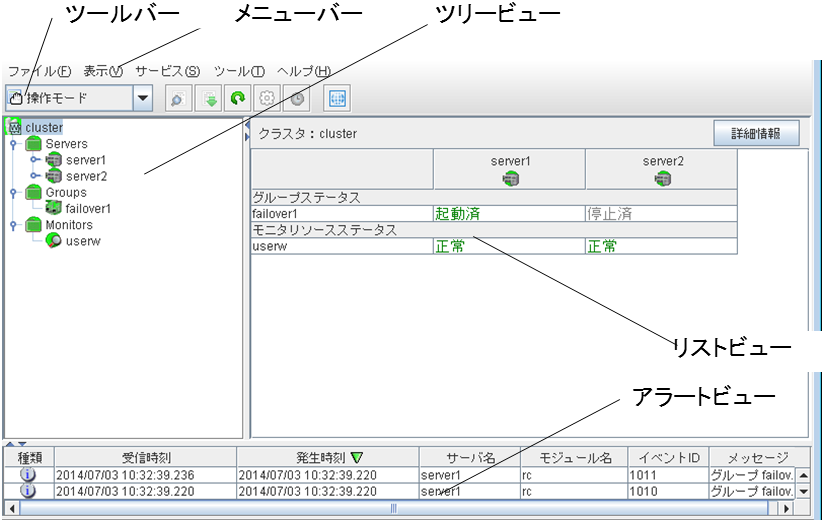Click the 詳細情報 button
824x522 pixels.
click(x=755, y=133)
